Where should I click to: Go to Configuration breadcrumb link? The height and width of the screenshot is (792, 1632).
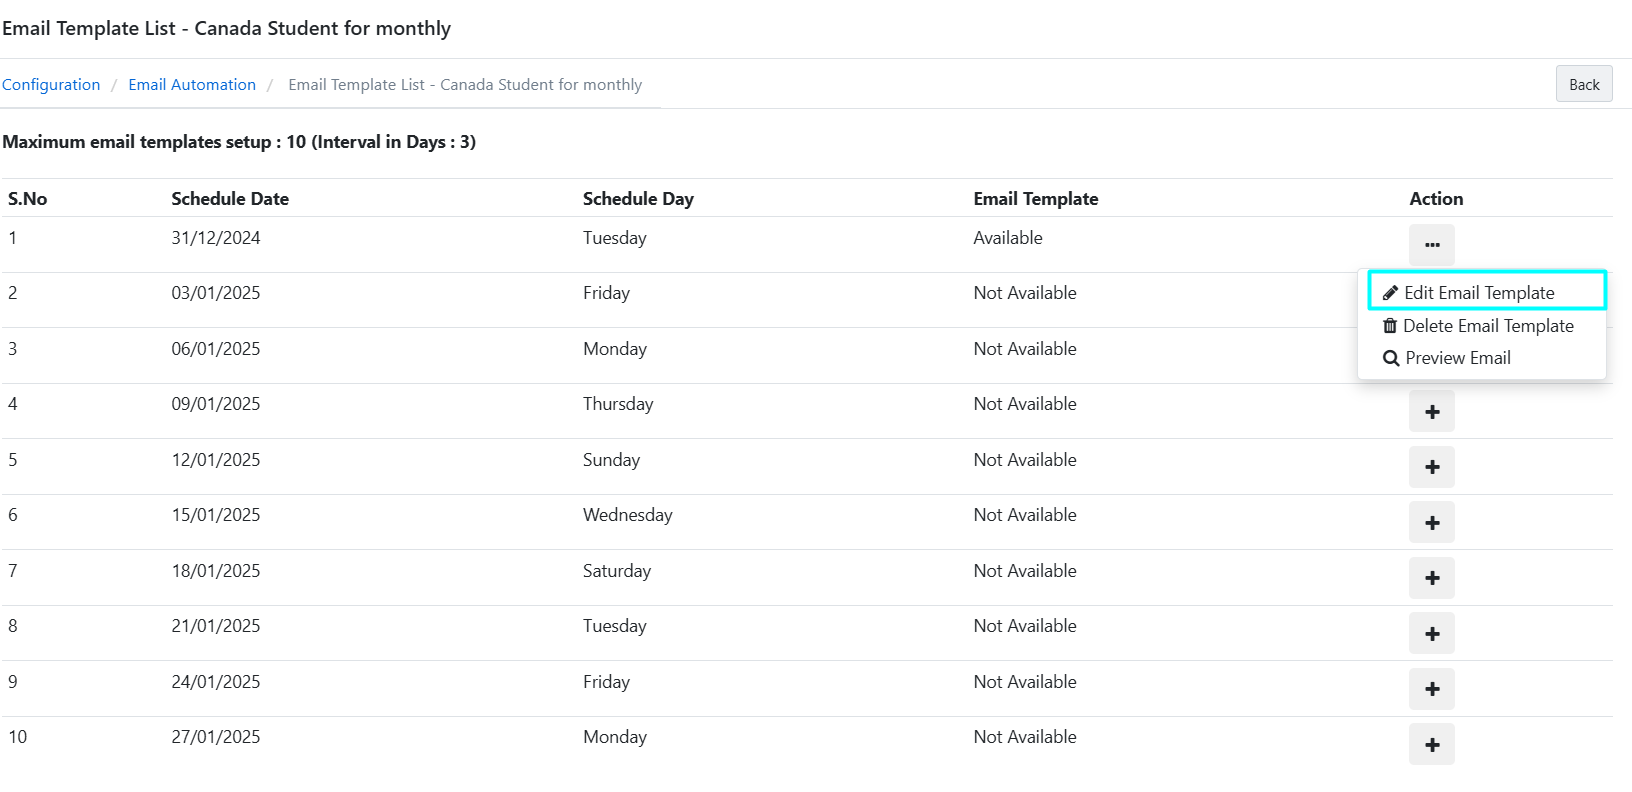click(x=51, y=85)
